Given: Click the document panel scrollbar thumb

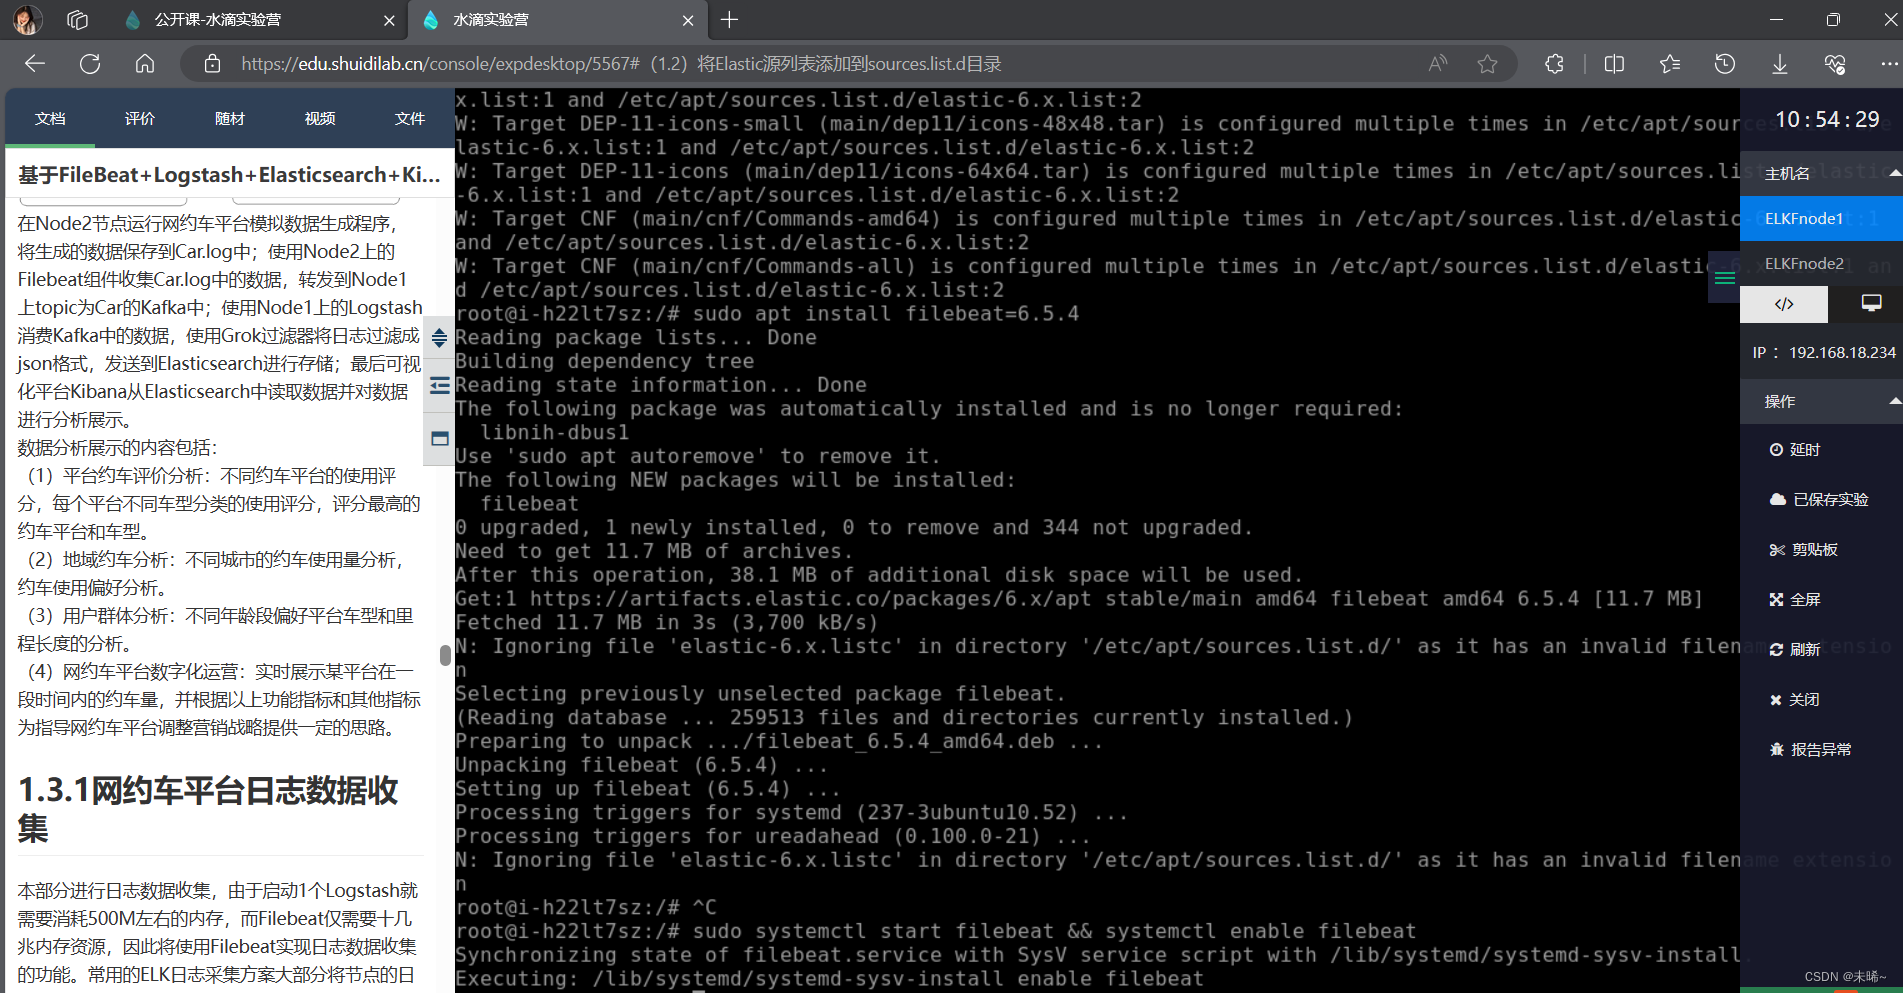Looking at the screenshot, I should [445, 655].
